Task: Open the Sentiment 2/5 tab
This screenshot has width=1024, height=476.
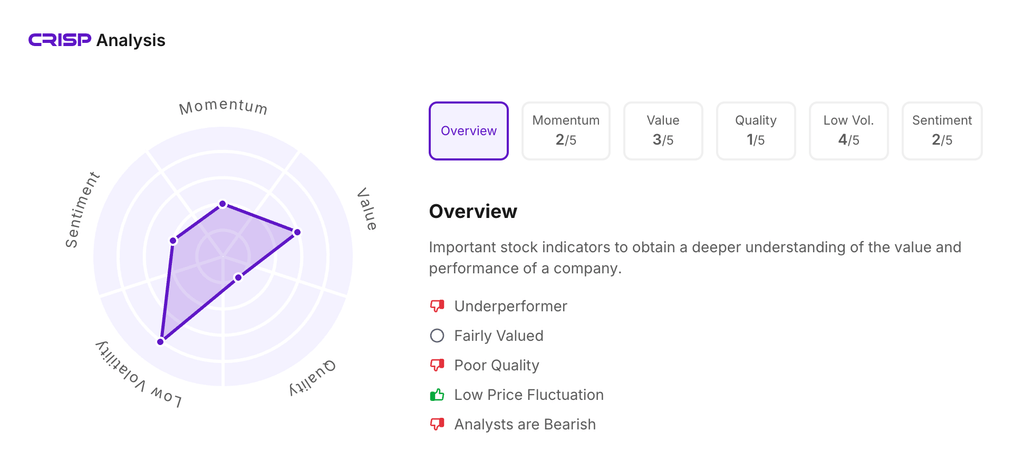Action: point(941,131)
